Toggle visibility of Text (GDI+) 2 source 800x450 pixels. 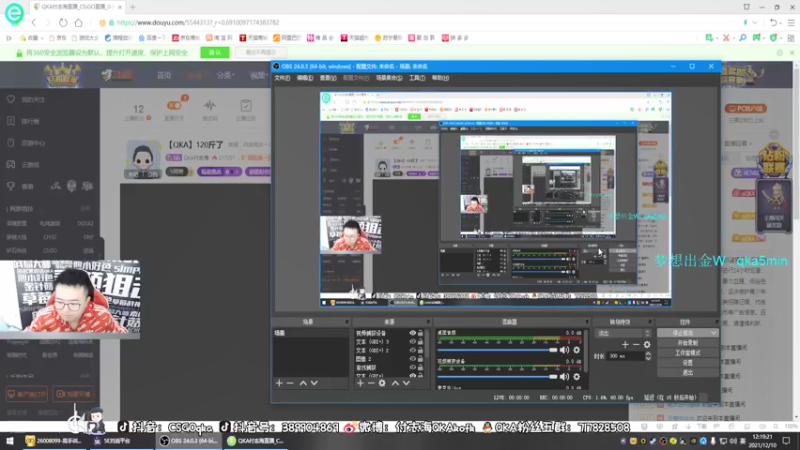412,351
